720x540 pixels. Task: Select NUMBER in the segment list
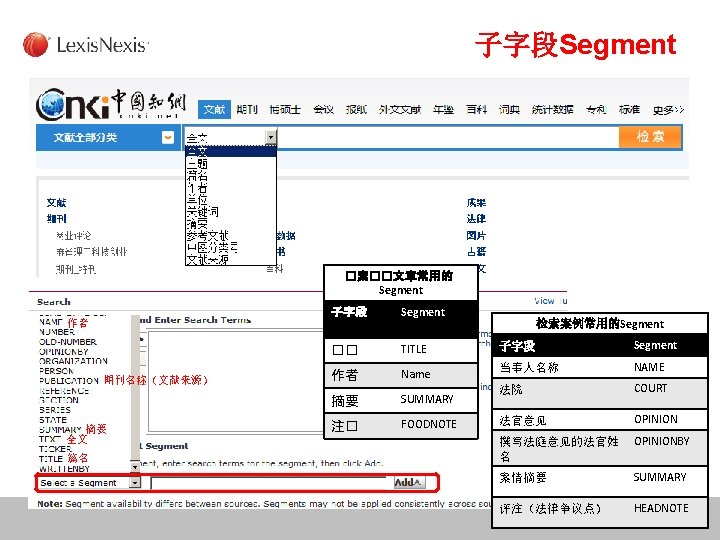[57, 332]
